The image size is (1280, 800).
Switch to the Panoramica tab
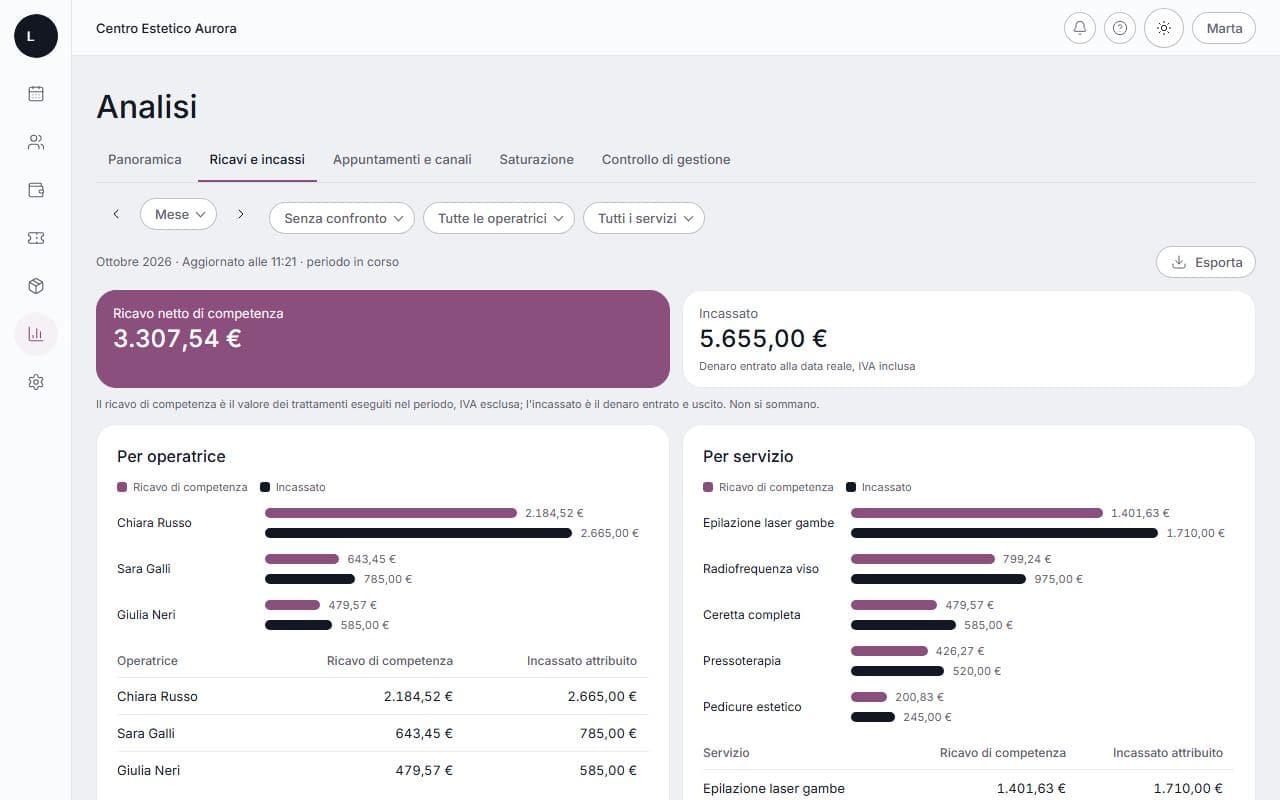[145, 159]
